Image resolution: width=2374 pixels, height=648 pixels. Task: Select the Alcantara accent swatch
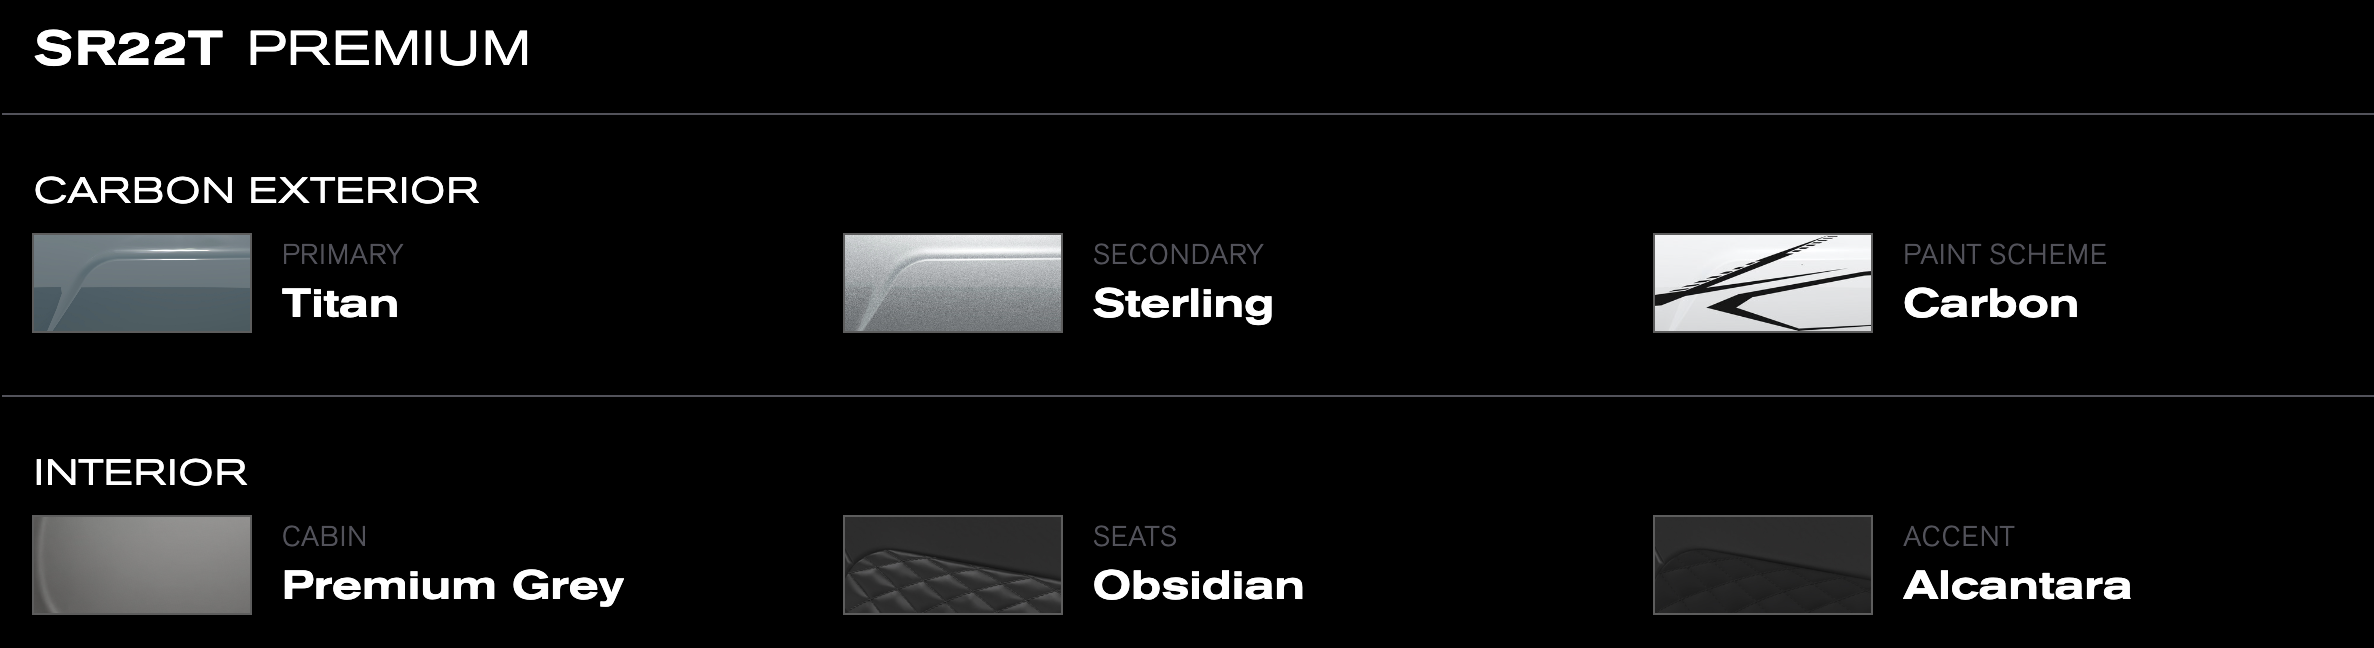tap(1762, 565)
